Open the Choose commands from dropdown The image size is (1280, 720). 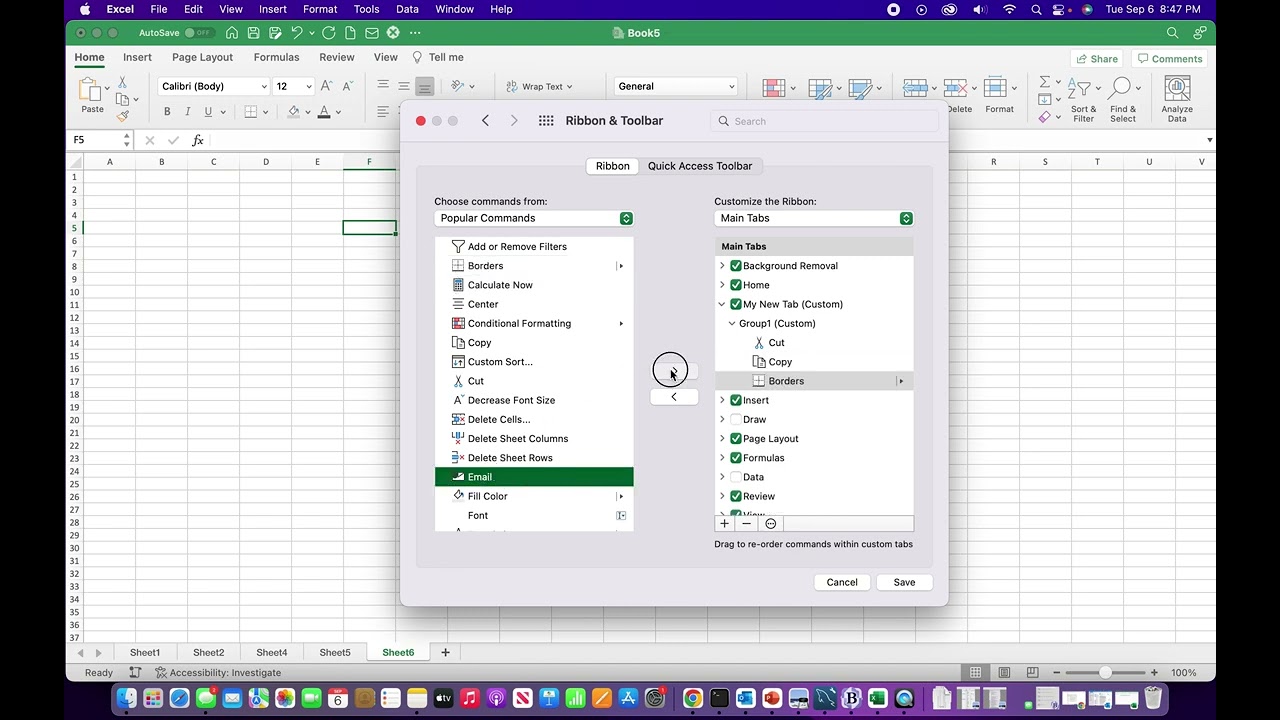tap(534, 218)
